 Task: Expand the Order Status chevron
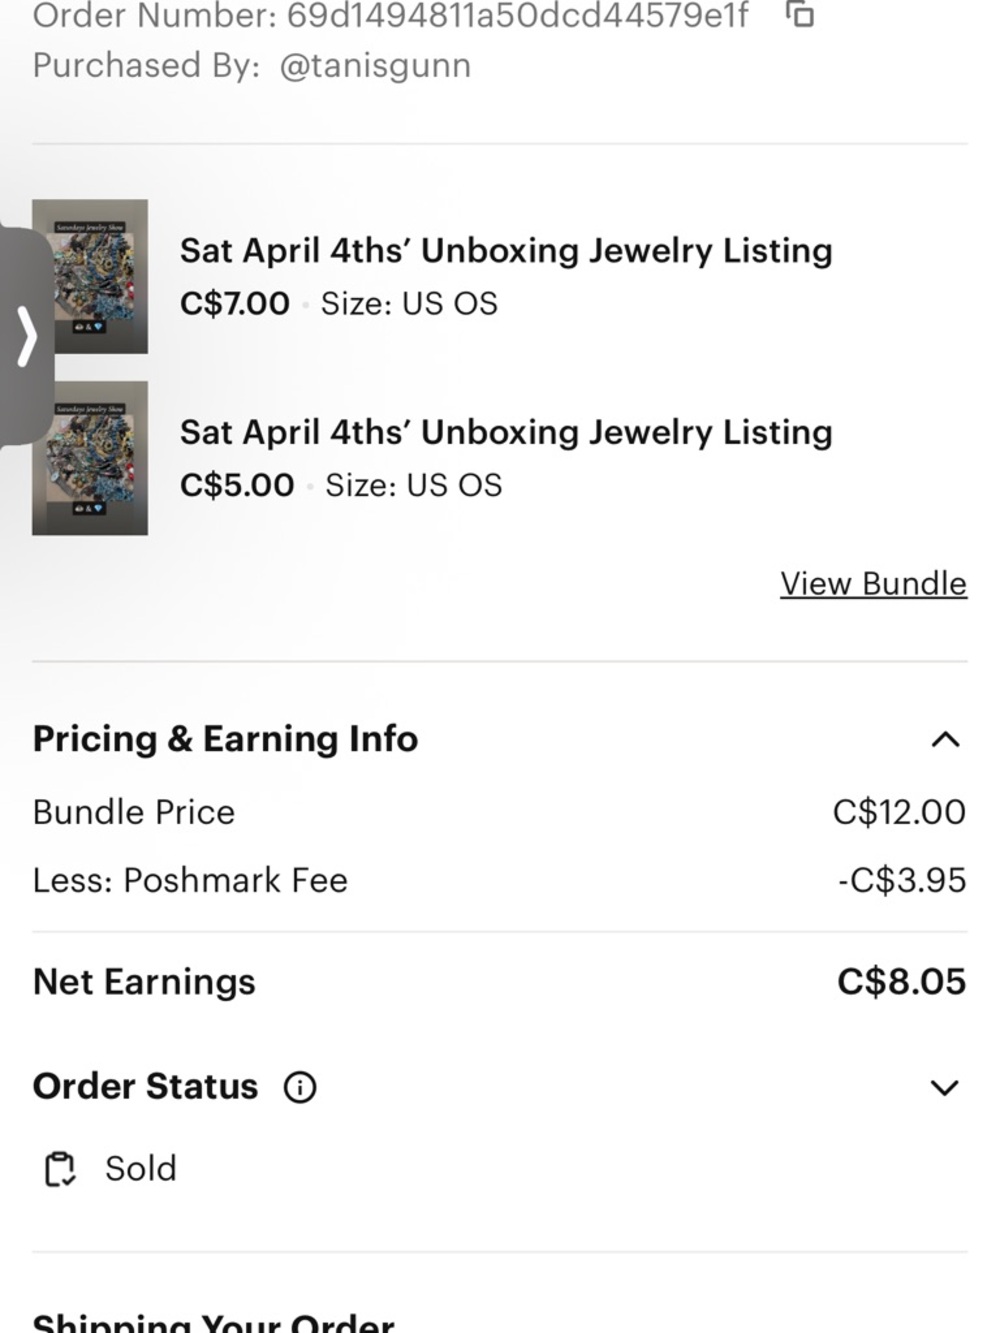(945, 1087)
